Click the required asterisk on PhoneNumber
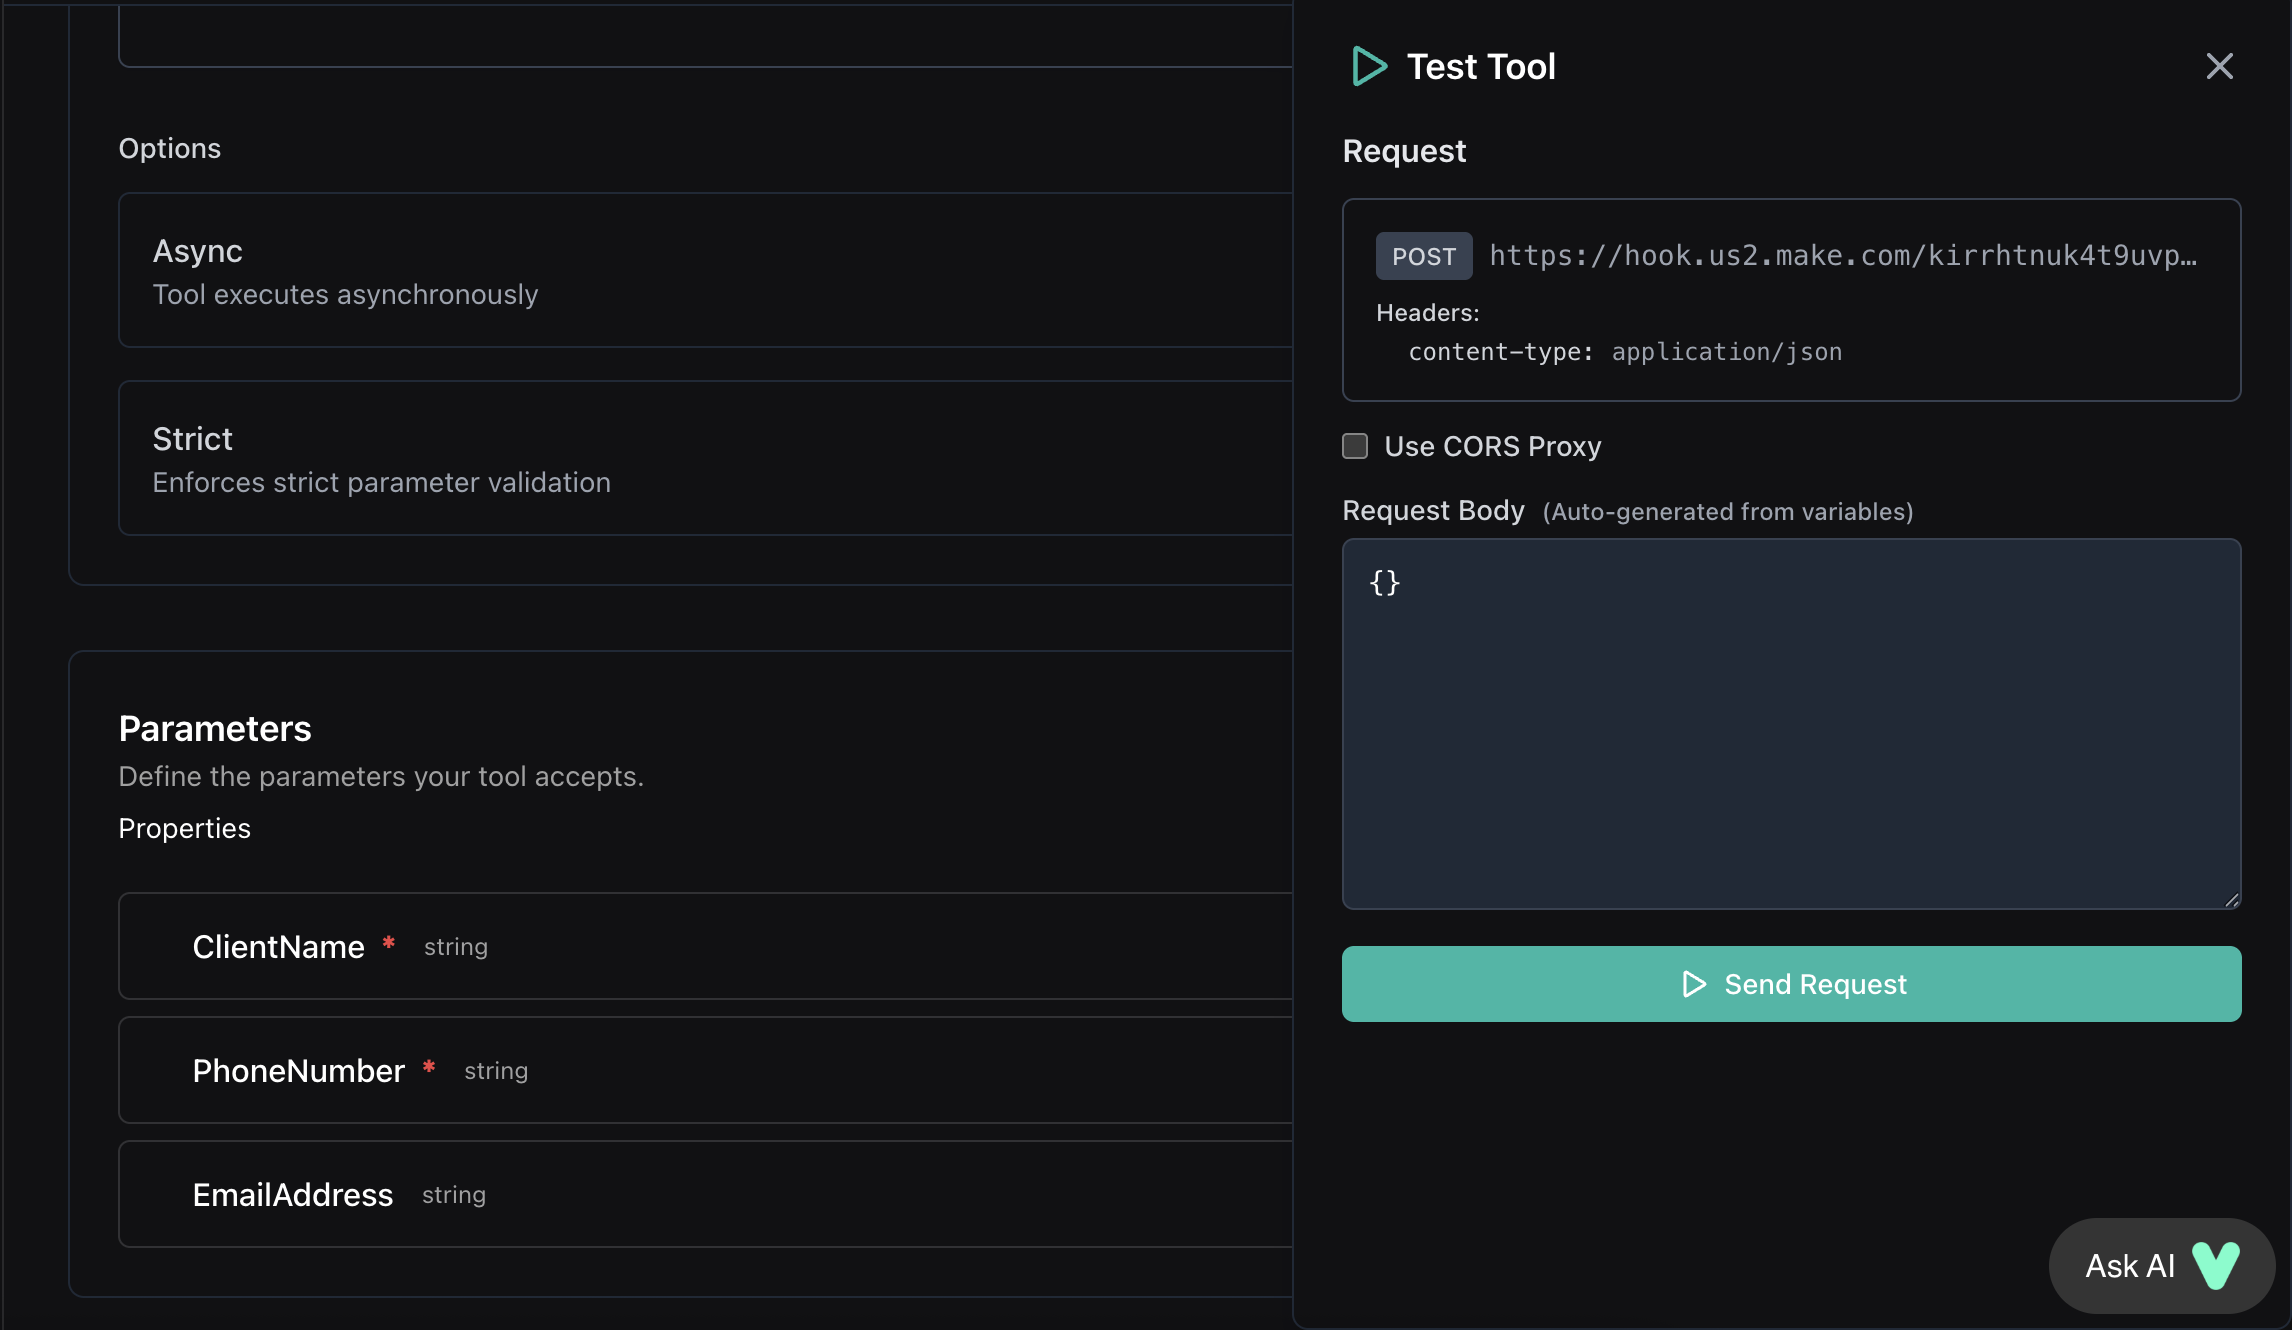 click(x=430, y=1068)
